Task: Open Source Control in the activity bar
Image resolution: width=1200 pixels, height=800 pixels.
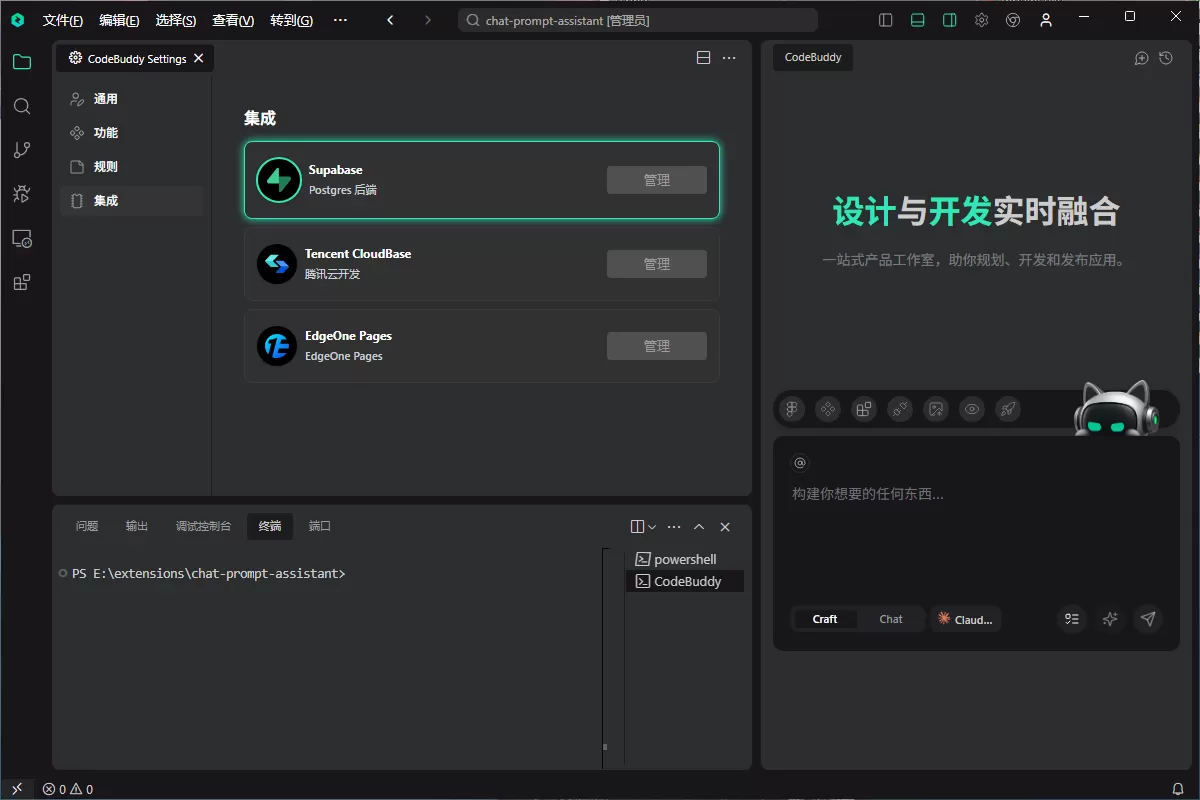Action: coord(22,150)
